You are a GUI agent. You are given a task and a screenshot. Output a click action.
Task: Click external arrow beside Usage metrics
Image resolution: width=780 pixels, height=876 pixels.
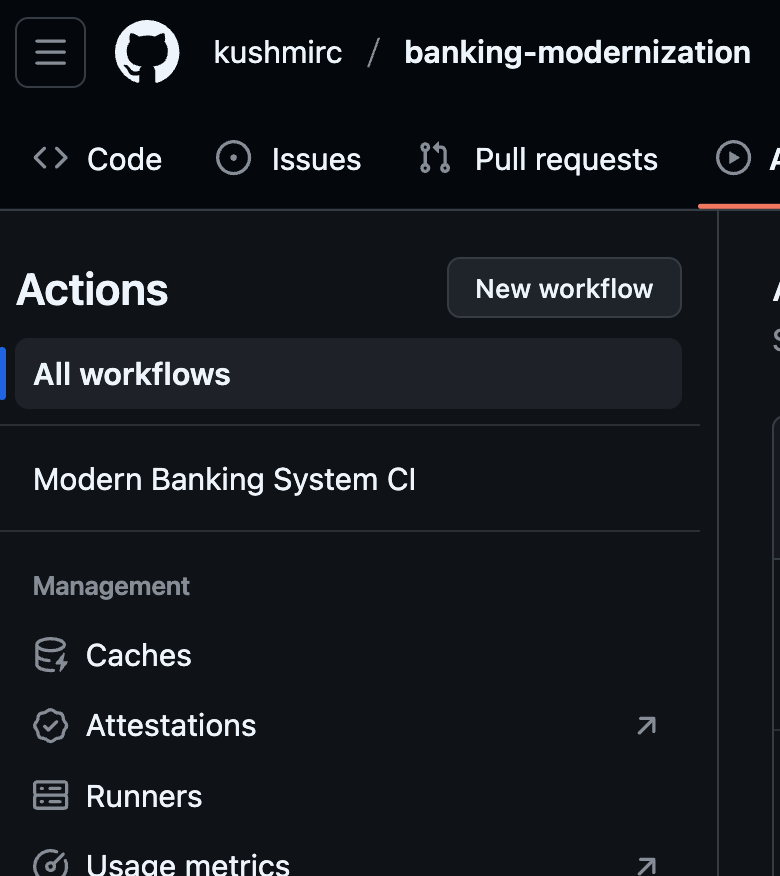[646, 865]
